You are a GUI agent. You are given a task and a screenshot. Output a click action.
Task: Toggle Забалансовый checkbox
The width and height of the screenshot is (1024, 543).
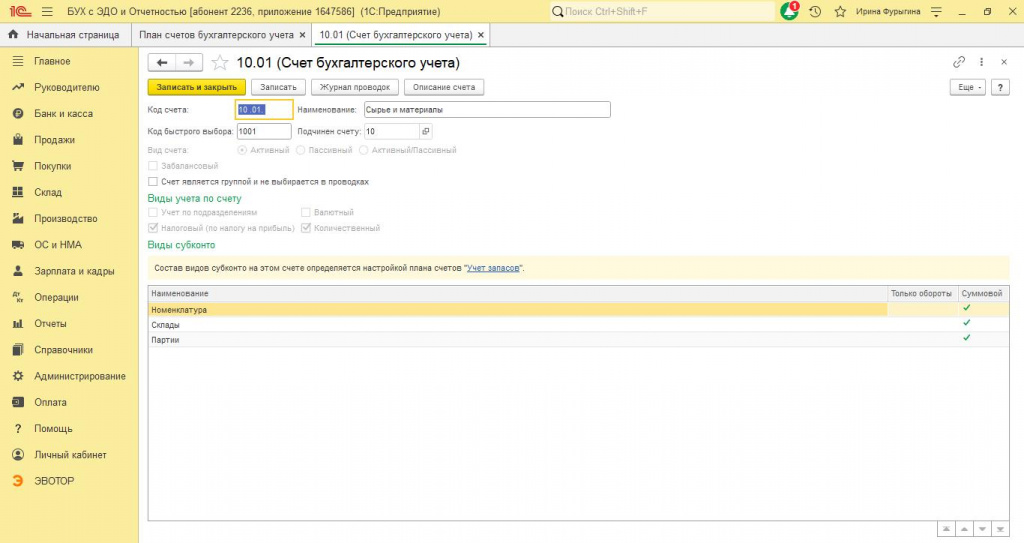pyautogui.click(x=153, y=166)
